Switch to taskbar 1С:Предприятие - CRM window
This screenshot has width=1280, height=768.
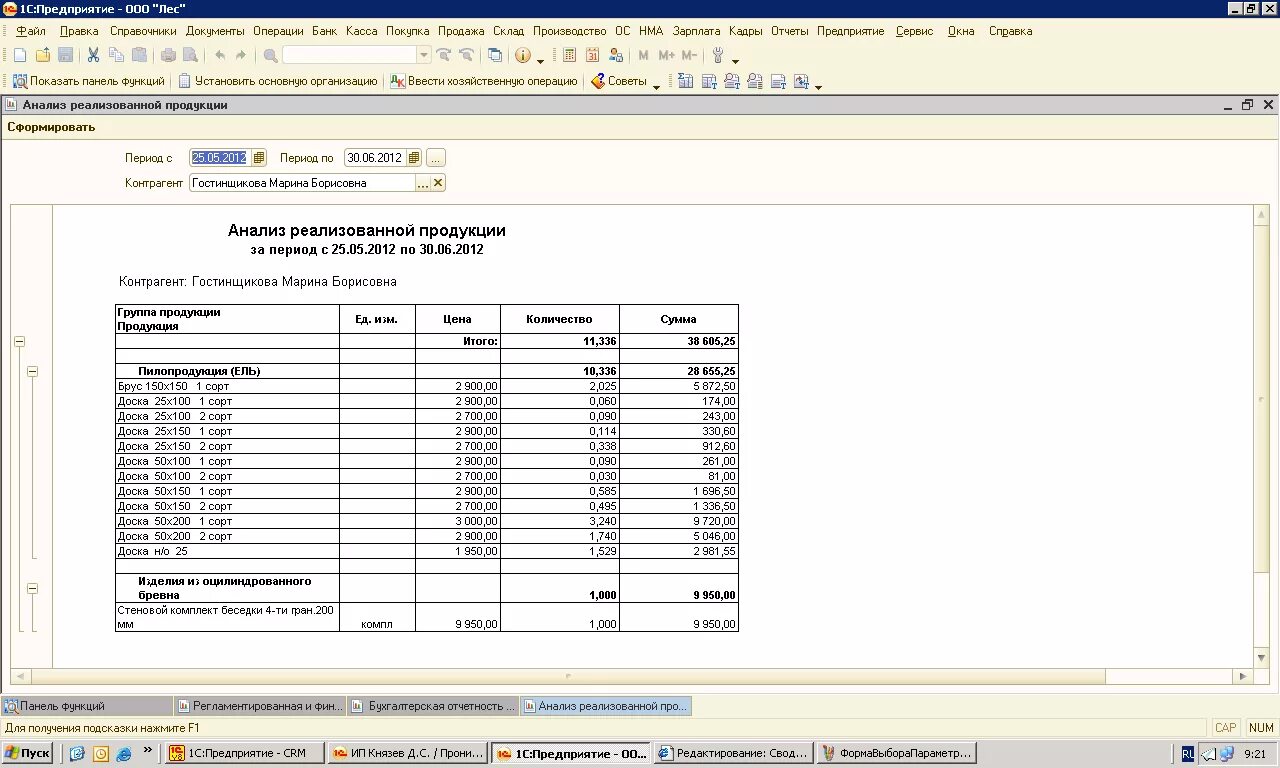click(245, 753)
